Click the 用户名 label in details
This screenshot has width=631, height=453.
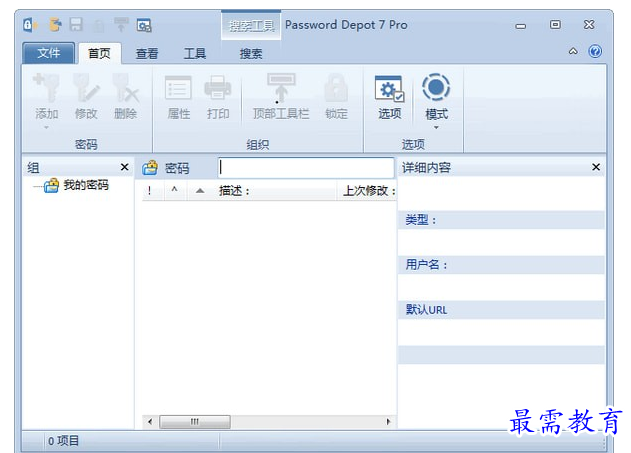[426, 265]
